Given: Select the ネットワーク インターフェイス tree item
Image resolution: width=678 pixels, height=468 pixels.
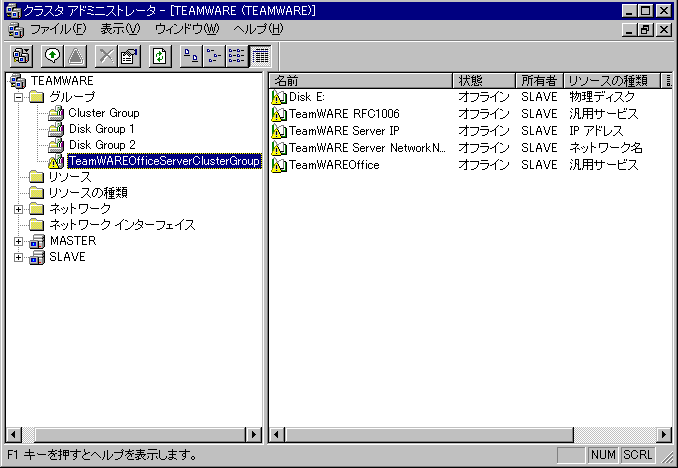Looking at the screenshot, I should point(122,225).
